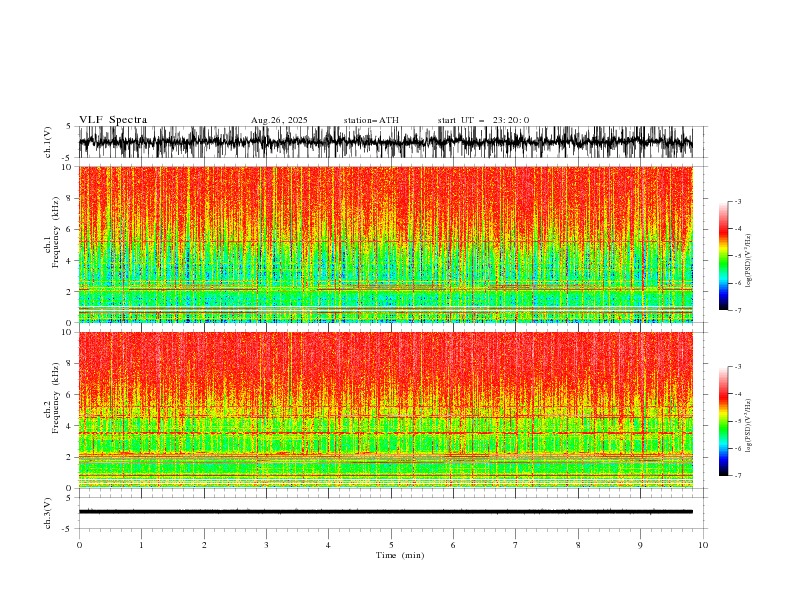Click the 'VLF Spectra' title text
The width and height of the screenshot is (792, 612).
point(113,120)
